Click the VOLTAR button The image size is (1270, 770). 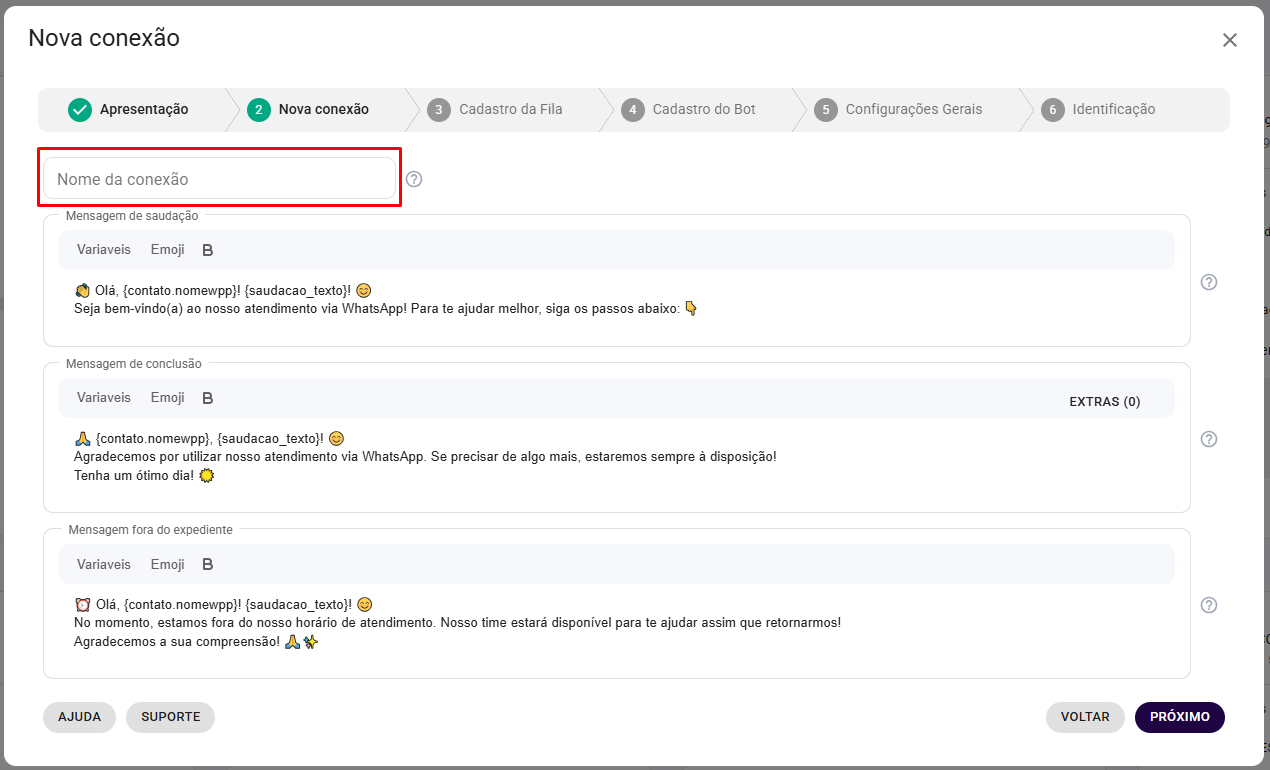1085,717
